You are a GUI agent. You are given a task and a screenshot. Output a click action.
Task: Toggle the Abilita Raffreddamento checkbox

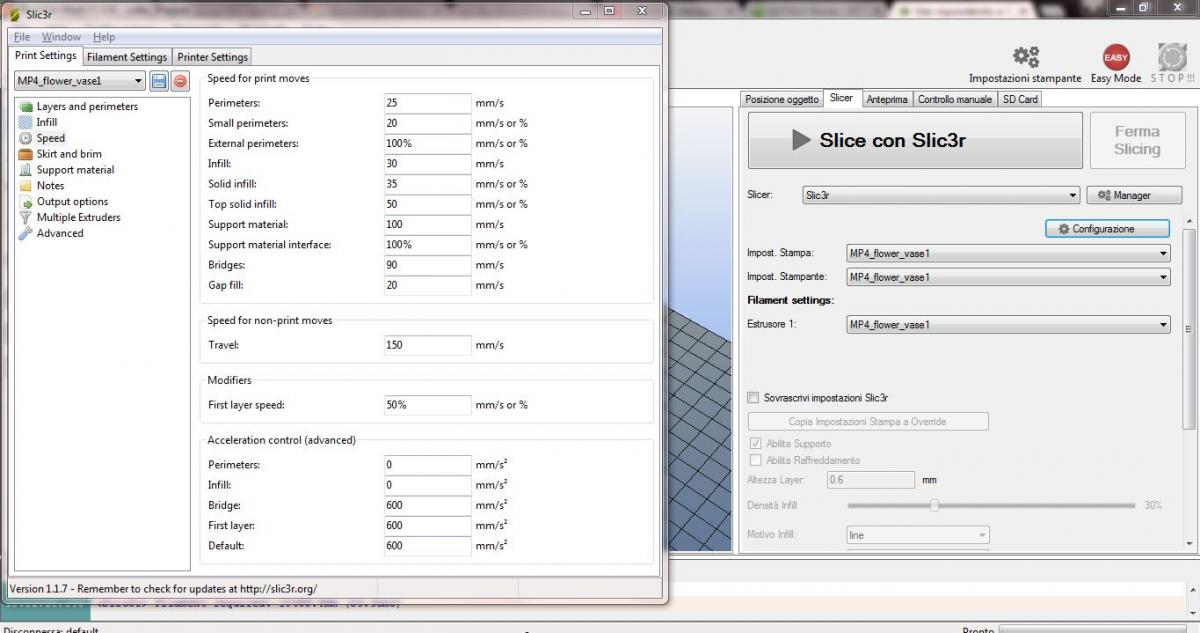tap(755, 460)
